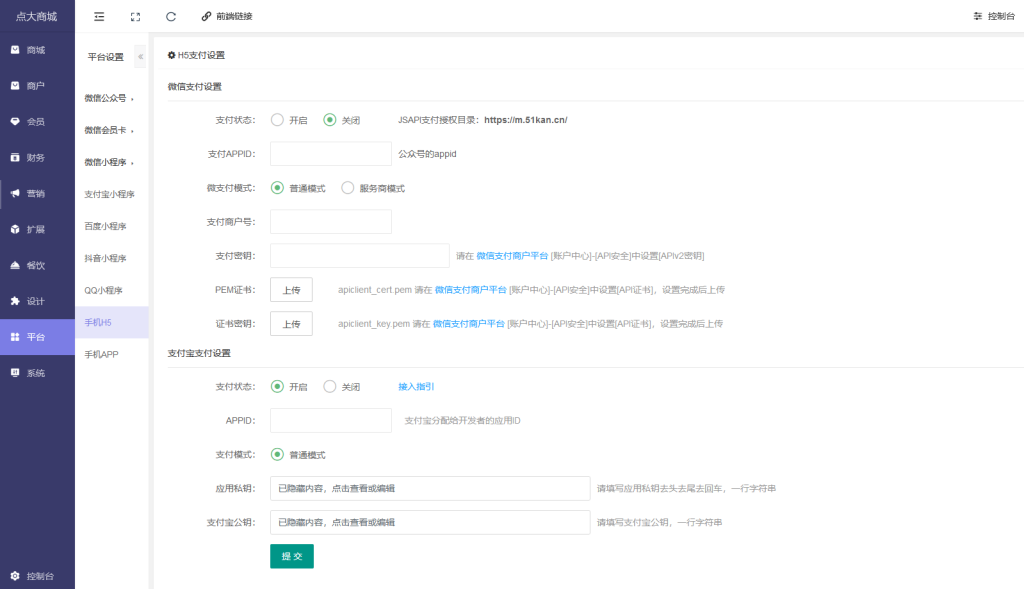
Task: Open the 接入指引 link
Action: 416,387
